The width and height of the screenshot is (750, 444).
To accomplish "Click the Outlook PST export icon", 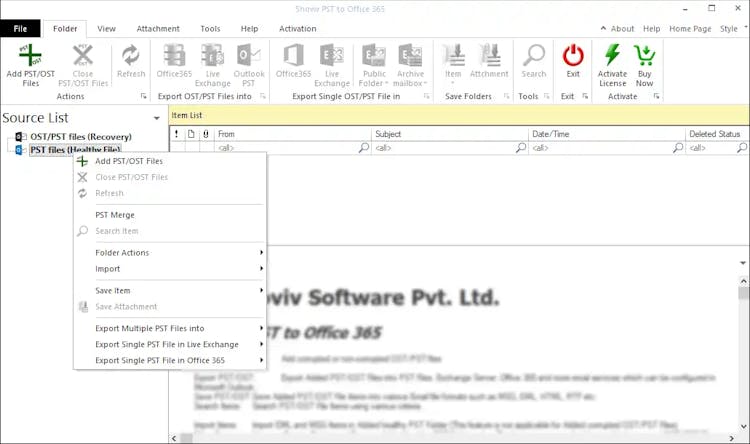I will coord(249,55).
